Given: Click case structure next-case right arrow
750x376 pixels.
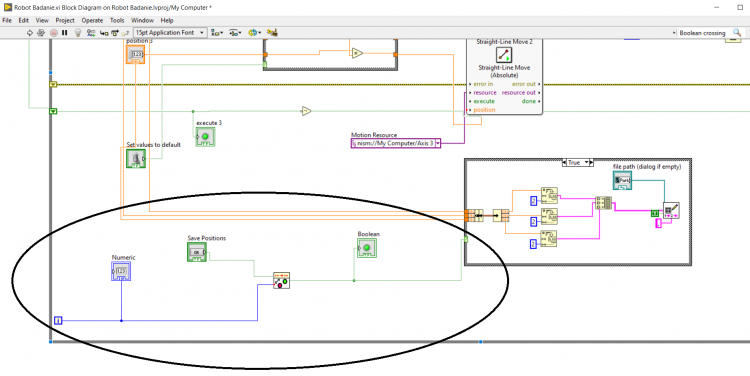Looking at the screenshot, I should [591, 163].
